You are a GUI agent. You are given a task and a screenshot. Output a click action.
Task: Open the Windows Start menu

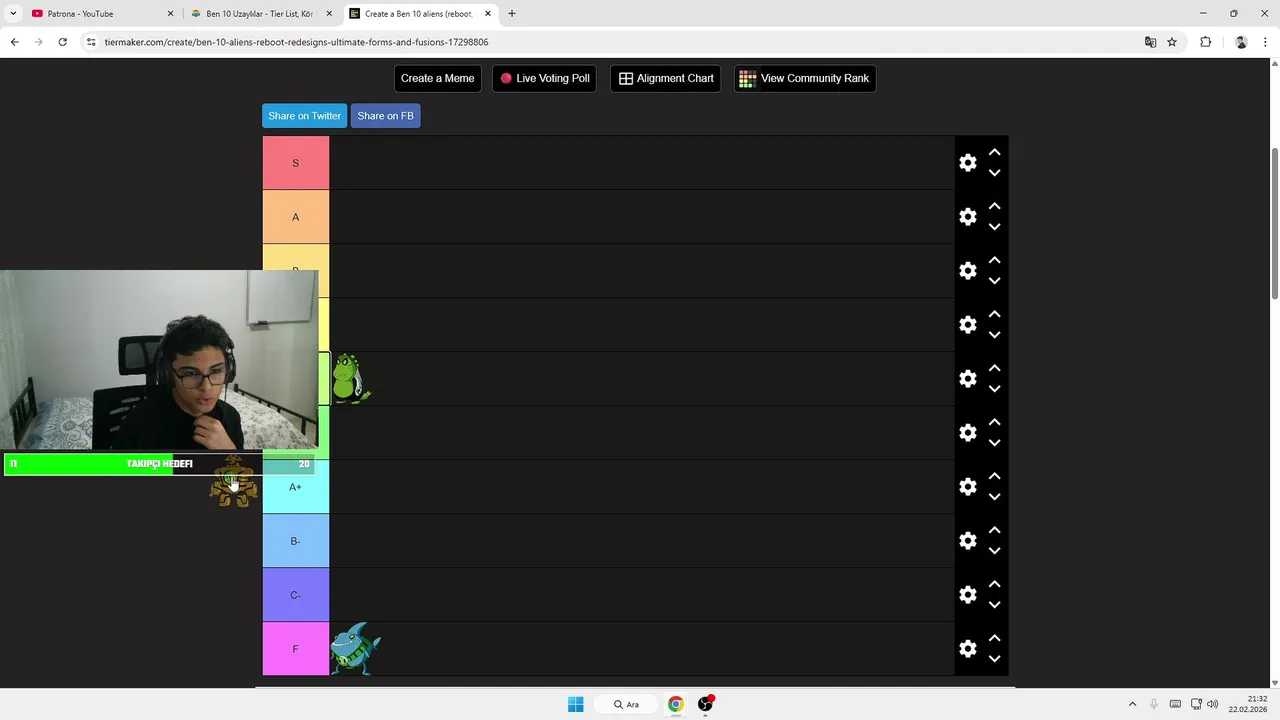click(575, 704)
